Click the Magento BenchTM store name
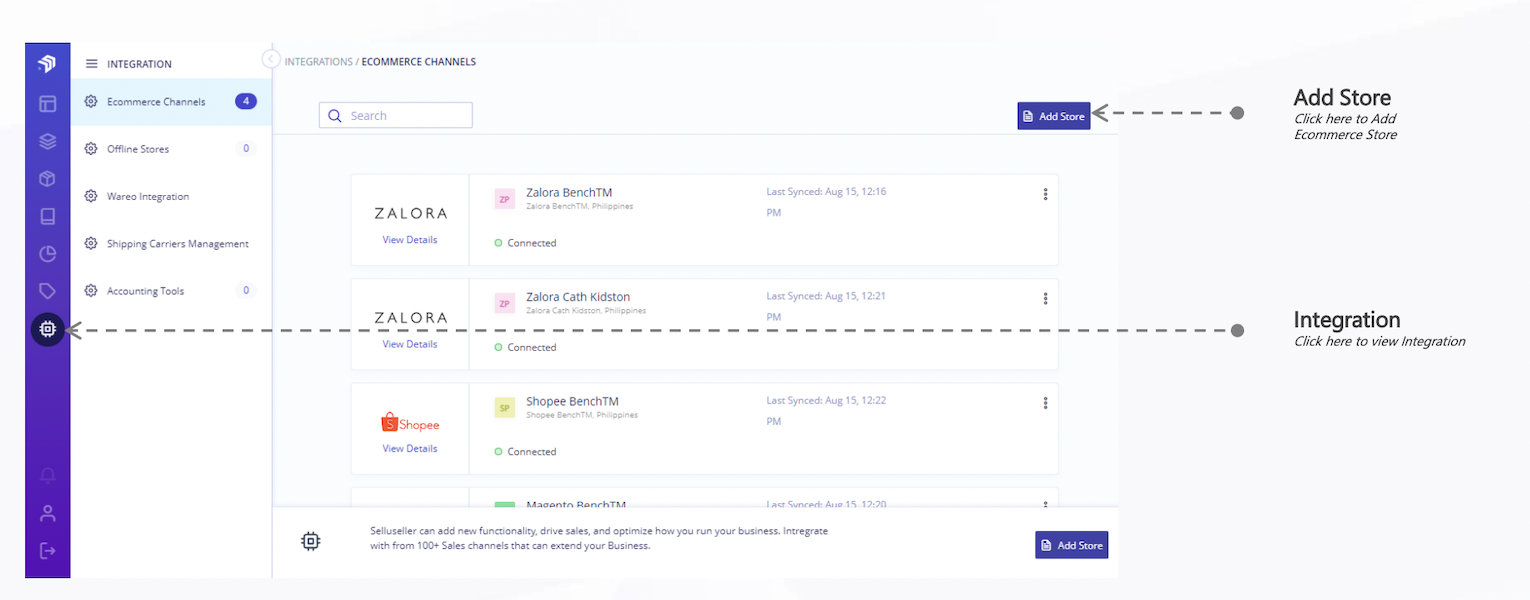The height and width of the screenshot is (600, 1530). [x=576, y=506]
